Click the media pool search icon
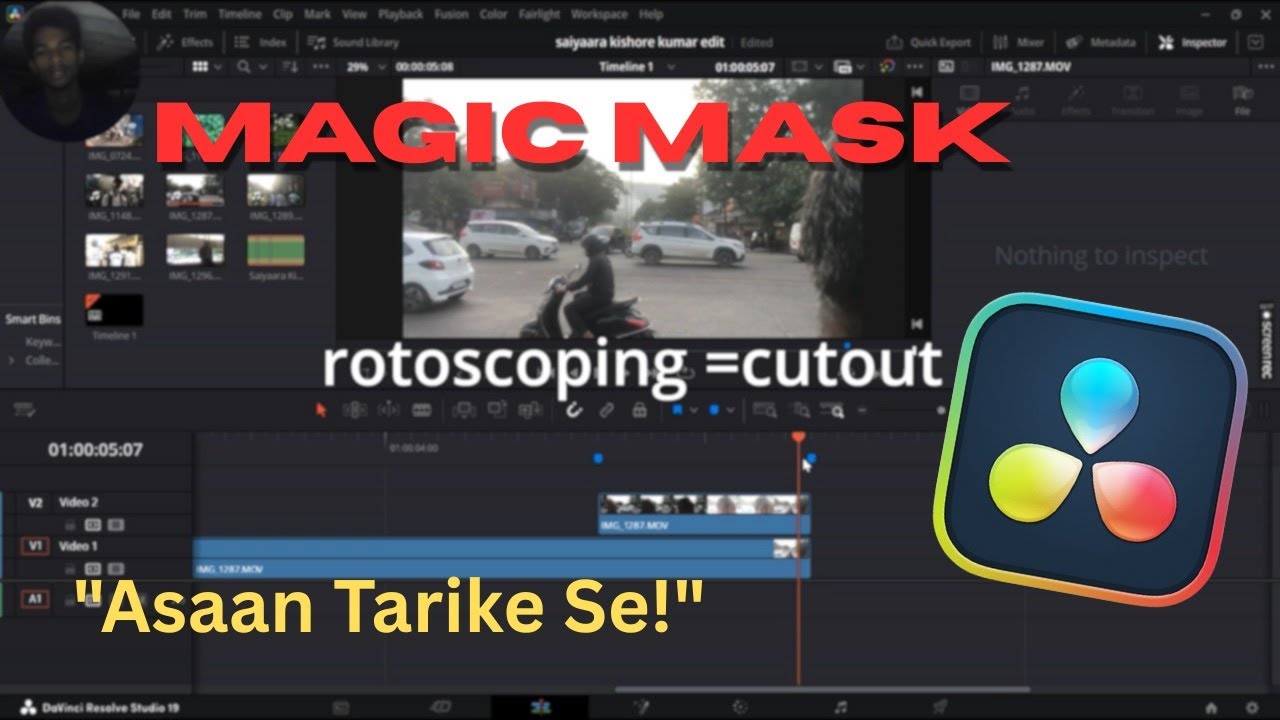 pyautogui.click(x=244, y=66)
